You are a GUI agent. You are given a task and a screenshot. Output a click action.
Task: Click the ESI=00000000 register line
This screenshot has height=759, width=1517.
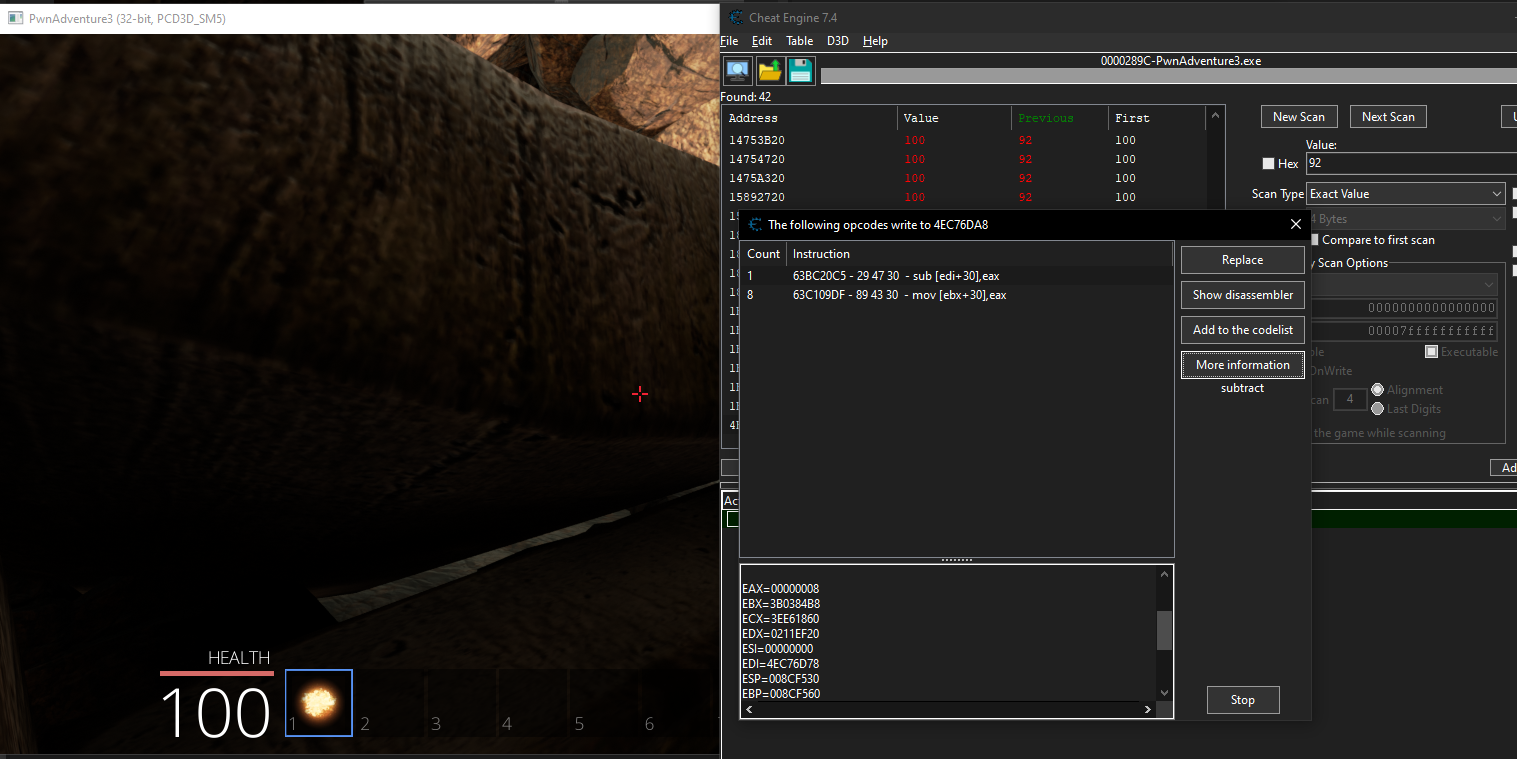(x=779, y=649)
